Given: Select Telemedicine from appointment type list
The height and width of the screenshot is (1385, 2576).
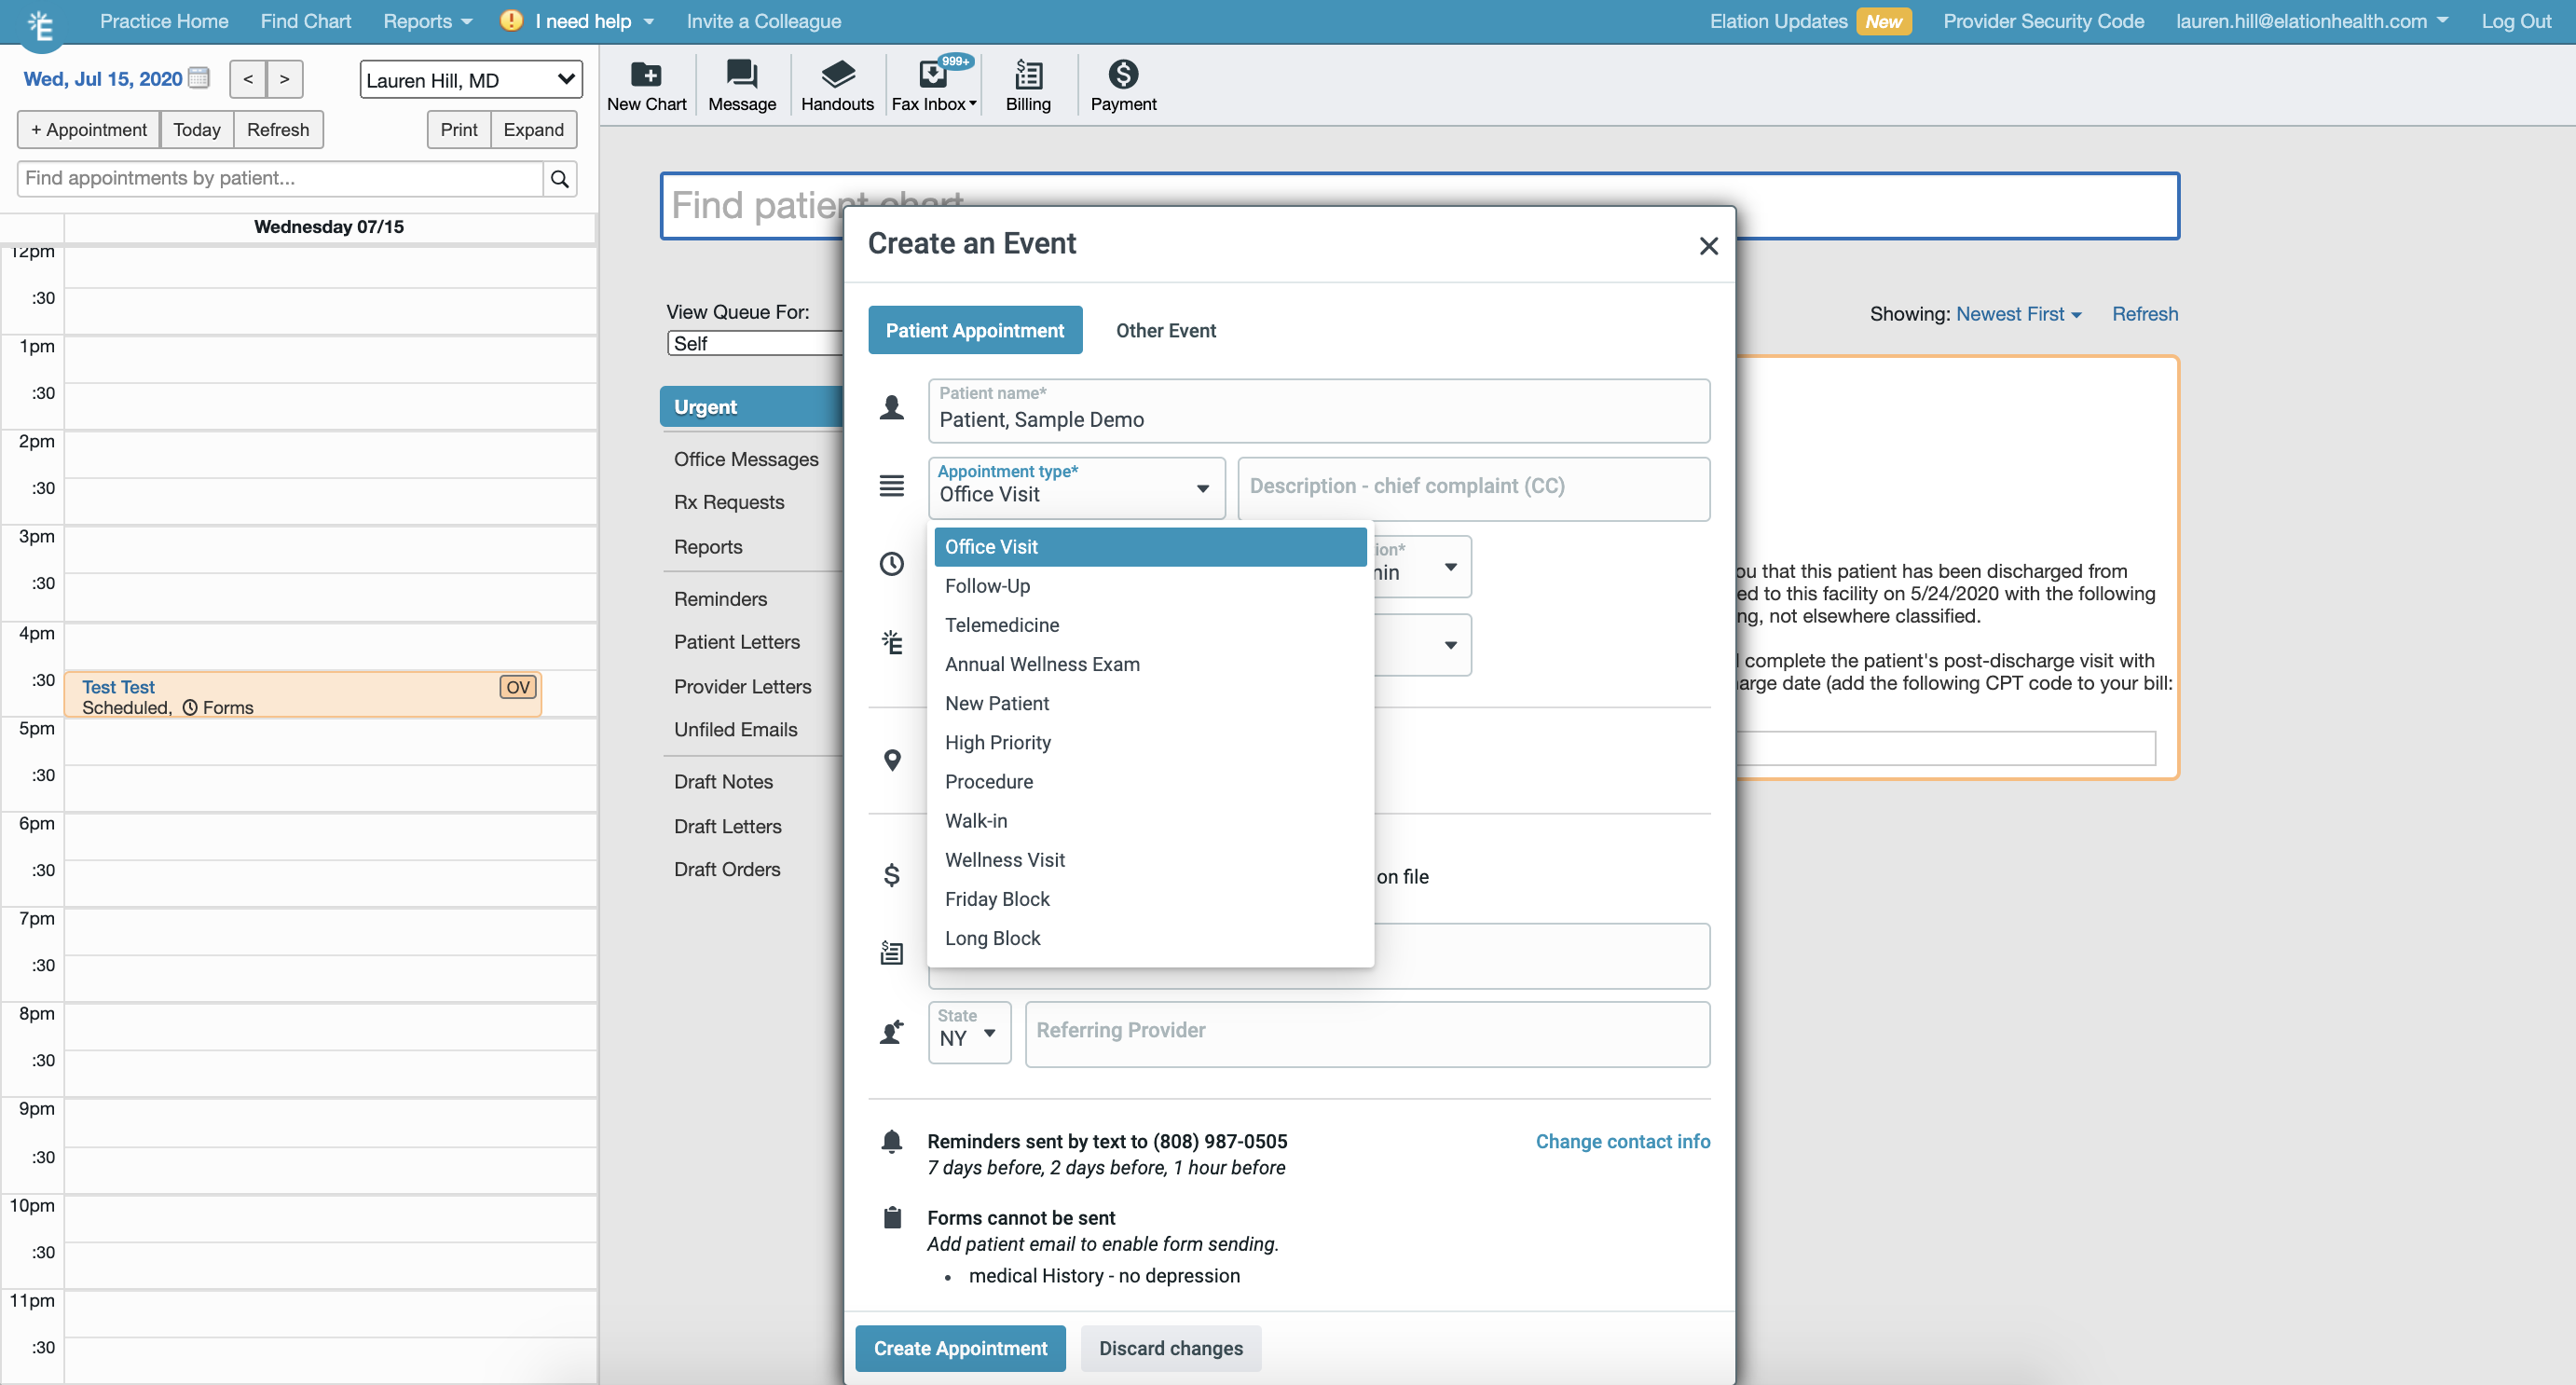Looking at the screenshot, I should pos(1002,625).
